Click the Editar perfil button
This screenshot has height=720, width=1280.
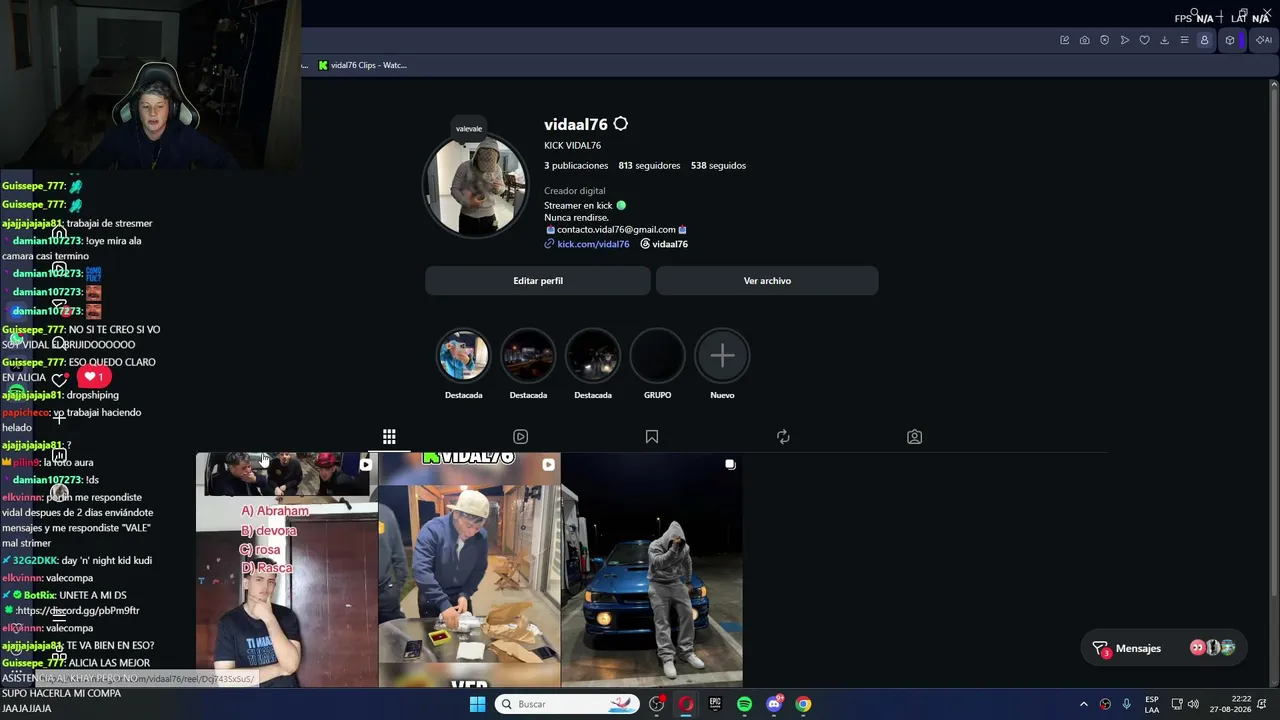pyautogui.click(x=538, y=281)
